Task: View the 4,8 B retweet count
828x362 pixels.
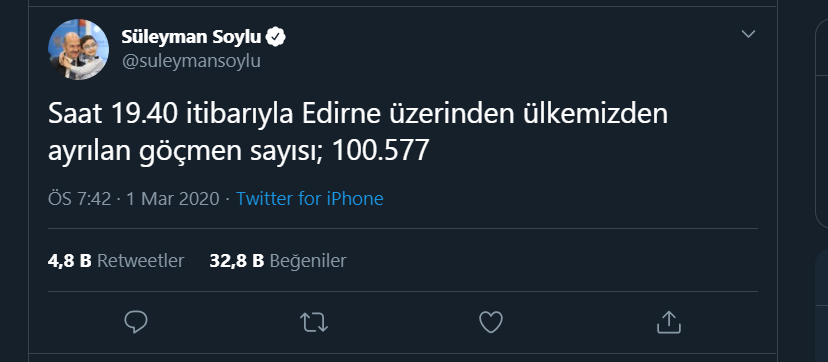Action: [x=70, y=261]
